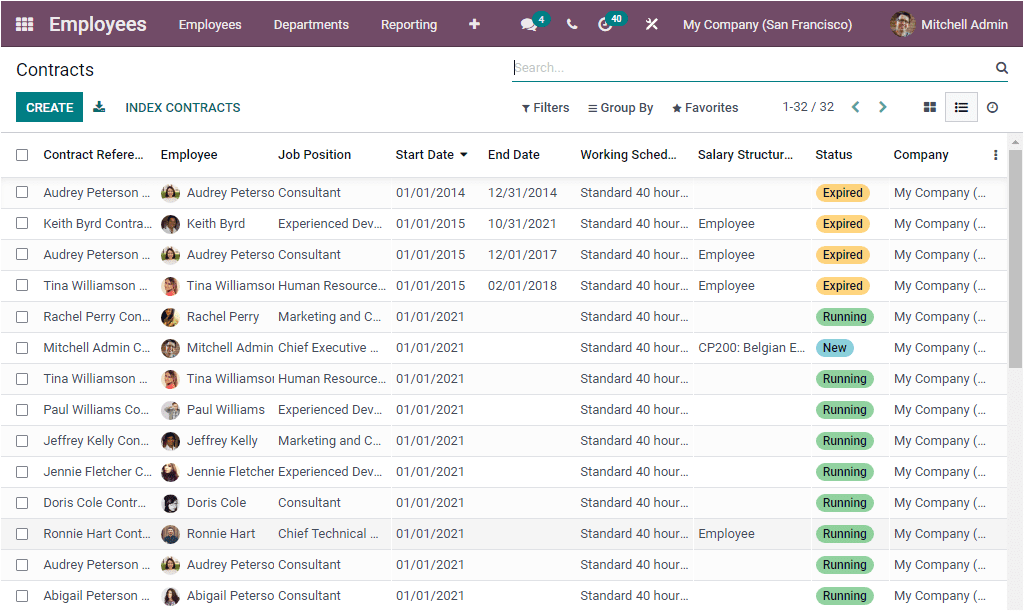
Task: Click the download export icon
Action: (x=99, y=107)
